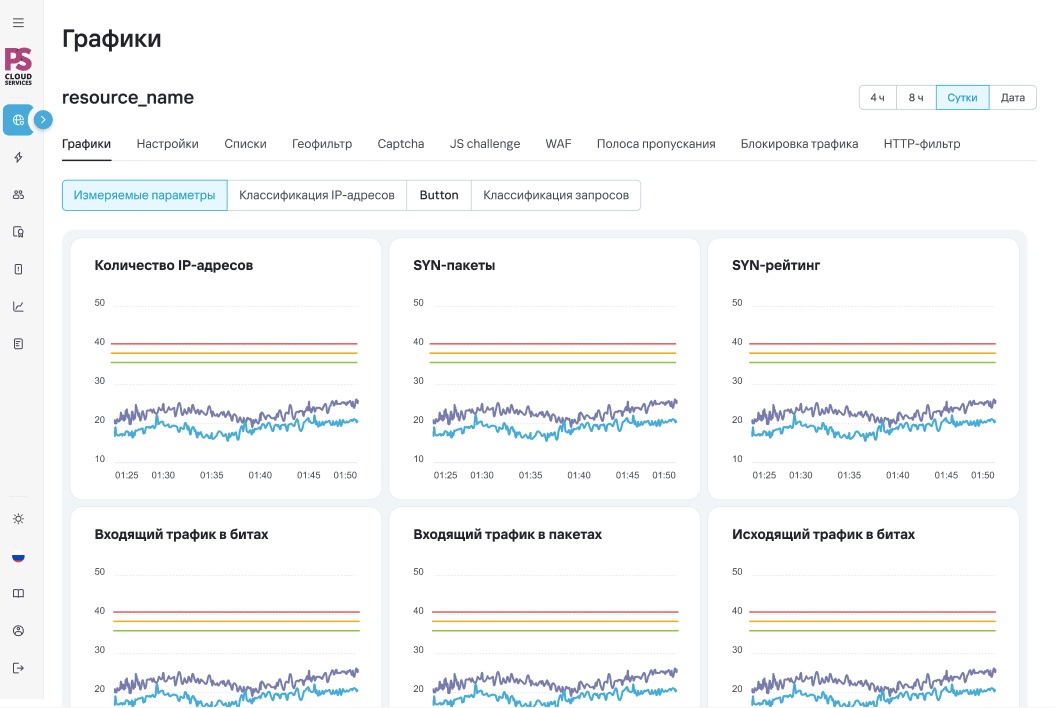Select Классификация IP-адресов segment
This screenshot has width=1055, height=708.
point(317,195)
